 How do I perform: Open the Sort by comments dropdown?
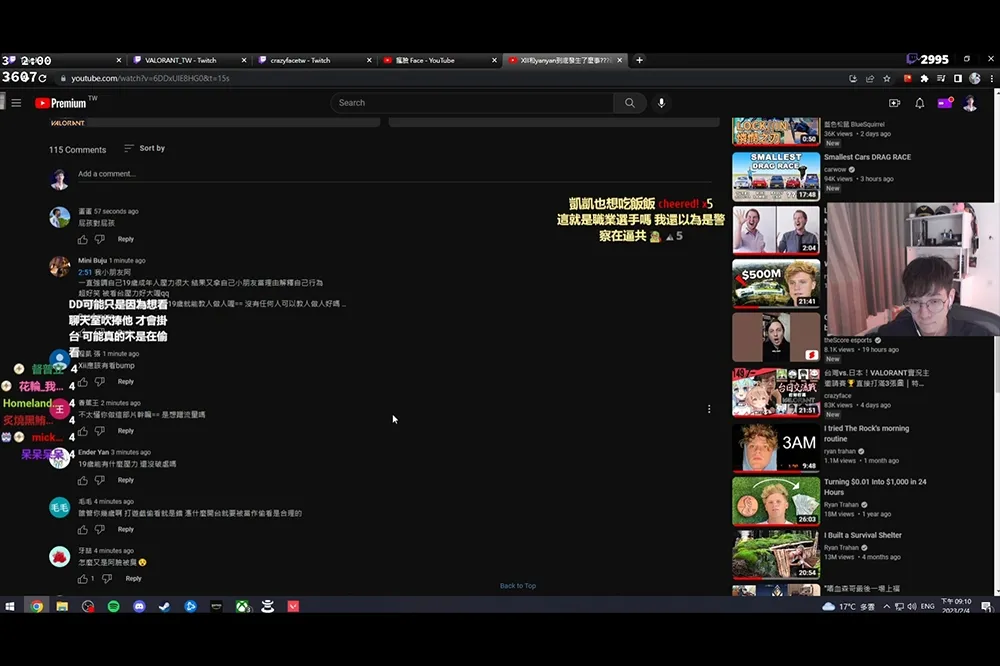point(145,148)
